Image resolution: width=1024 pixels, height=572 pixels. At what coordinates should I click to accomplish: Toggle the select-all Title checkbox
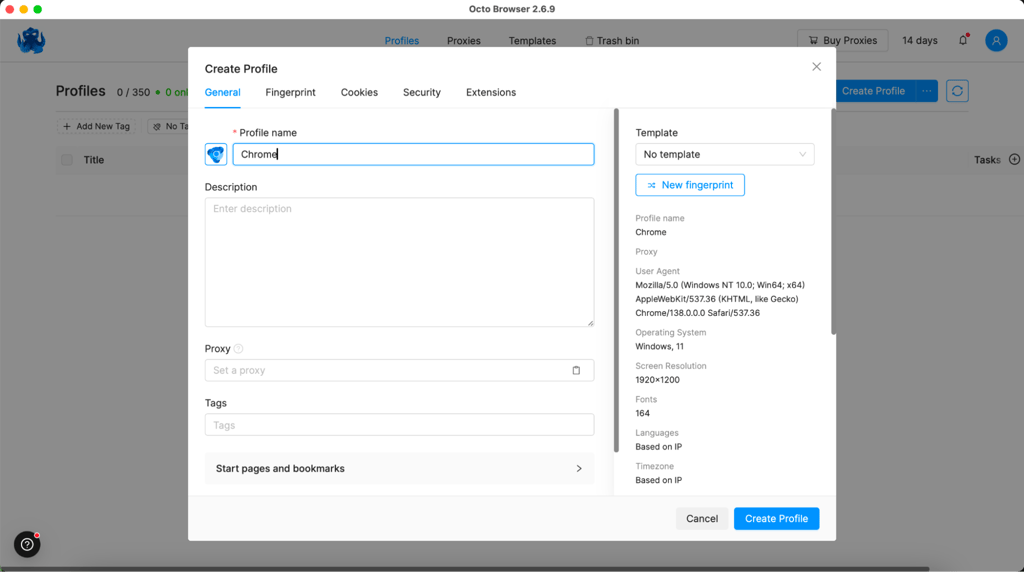67,159
